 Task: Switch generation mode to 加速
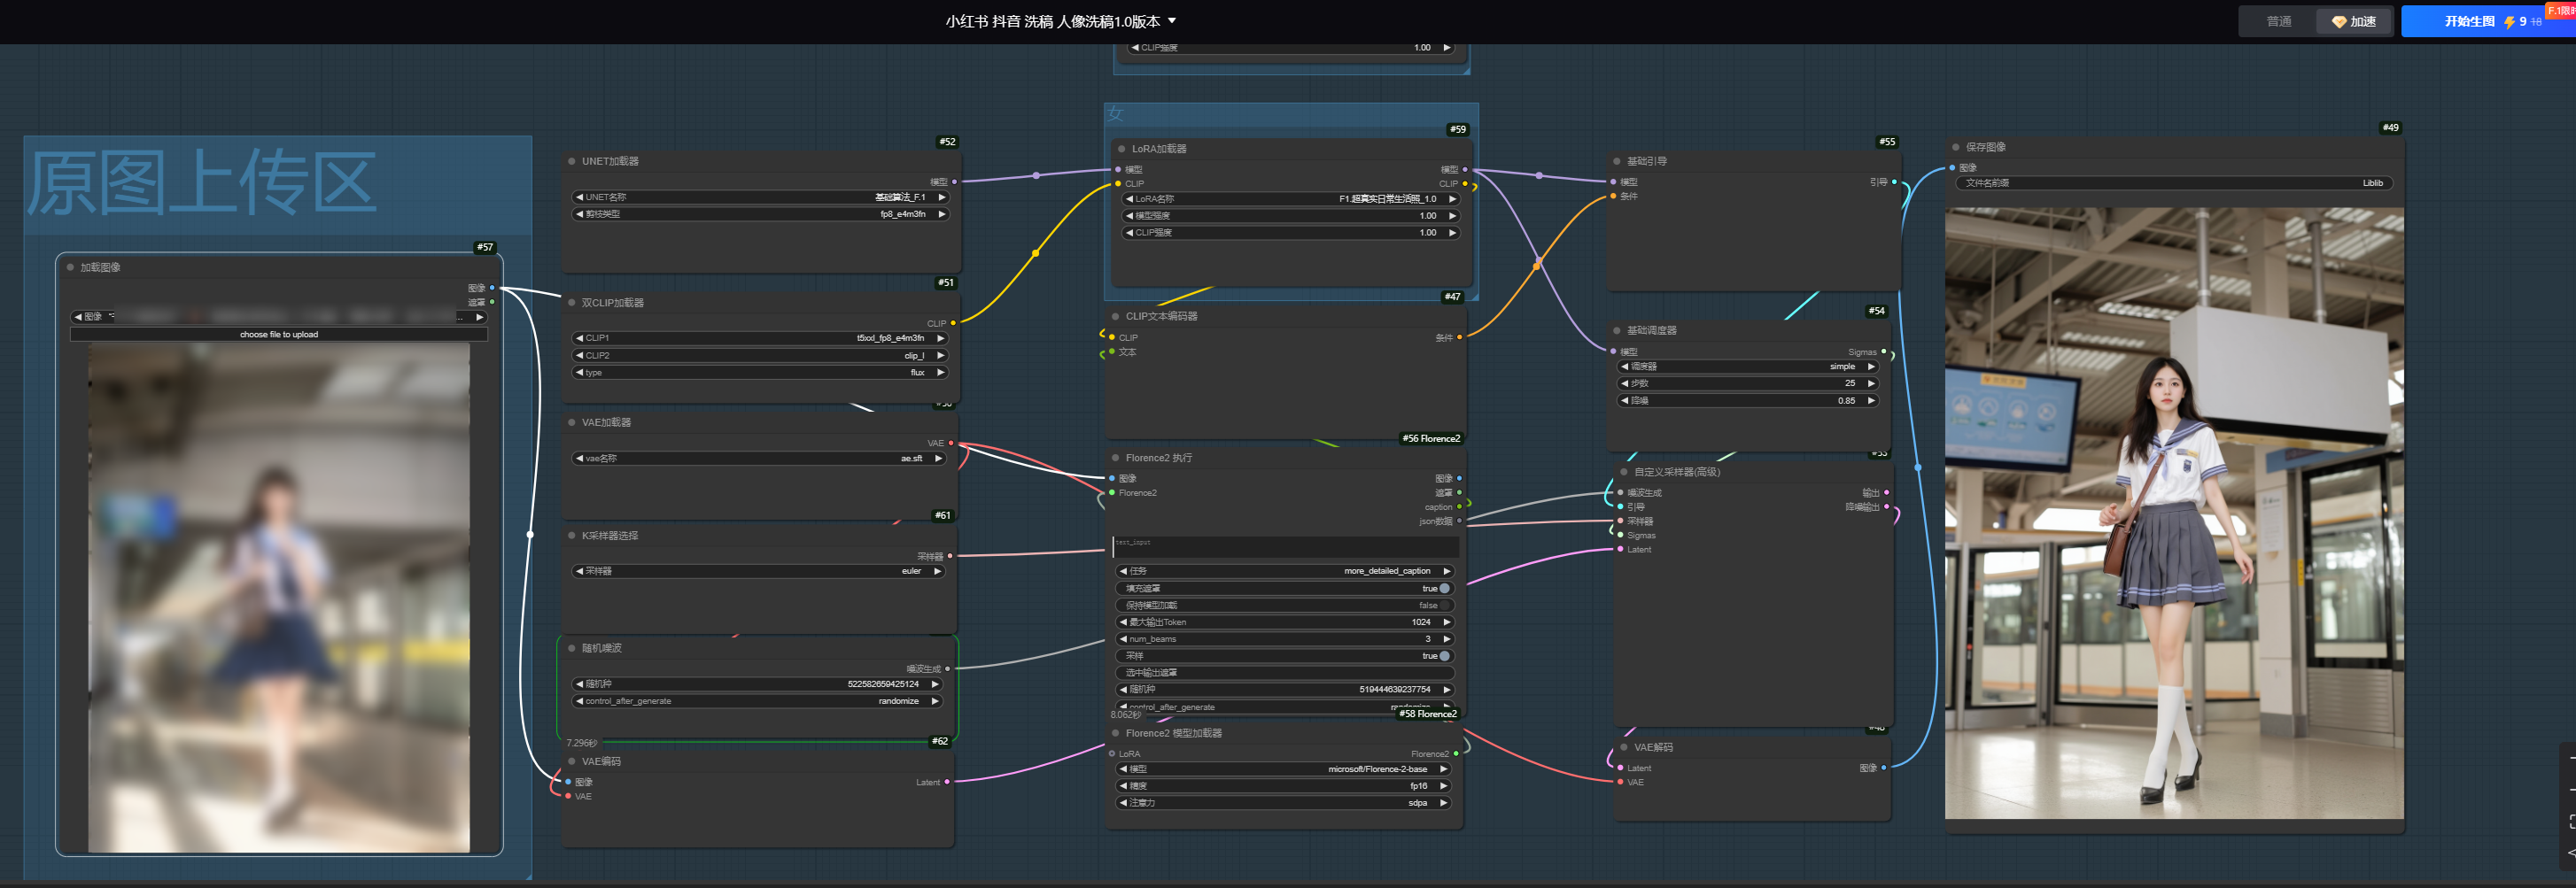click(2354, 21)
